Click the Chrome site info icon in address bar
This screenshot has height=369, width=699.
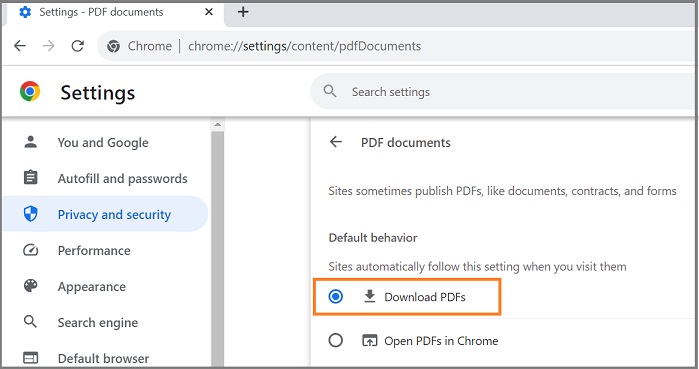pyautogui.click(x=113, y=46)
